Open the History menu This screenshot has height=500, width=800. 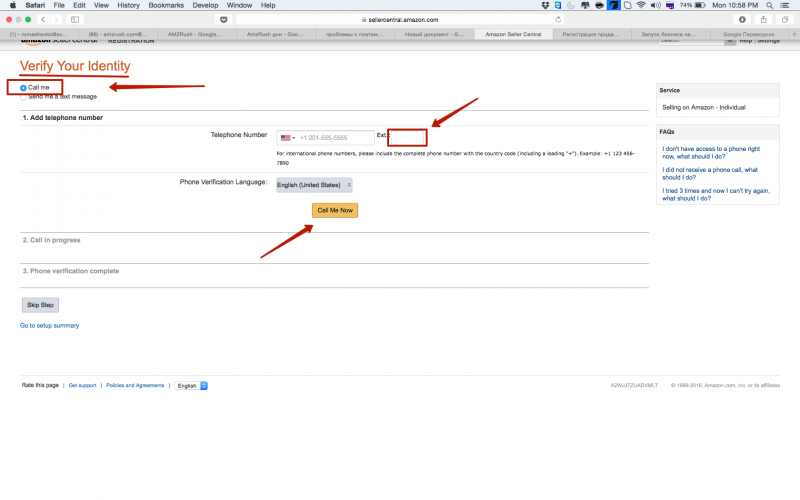(128, 5)
